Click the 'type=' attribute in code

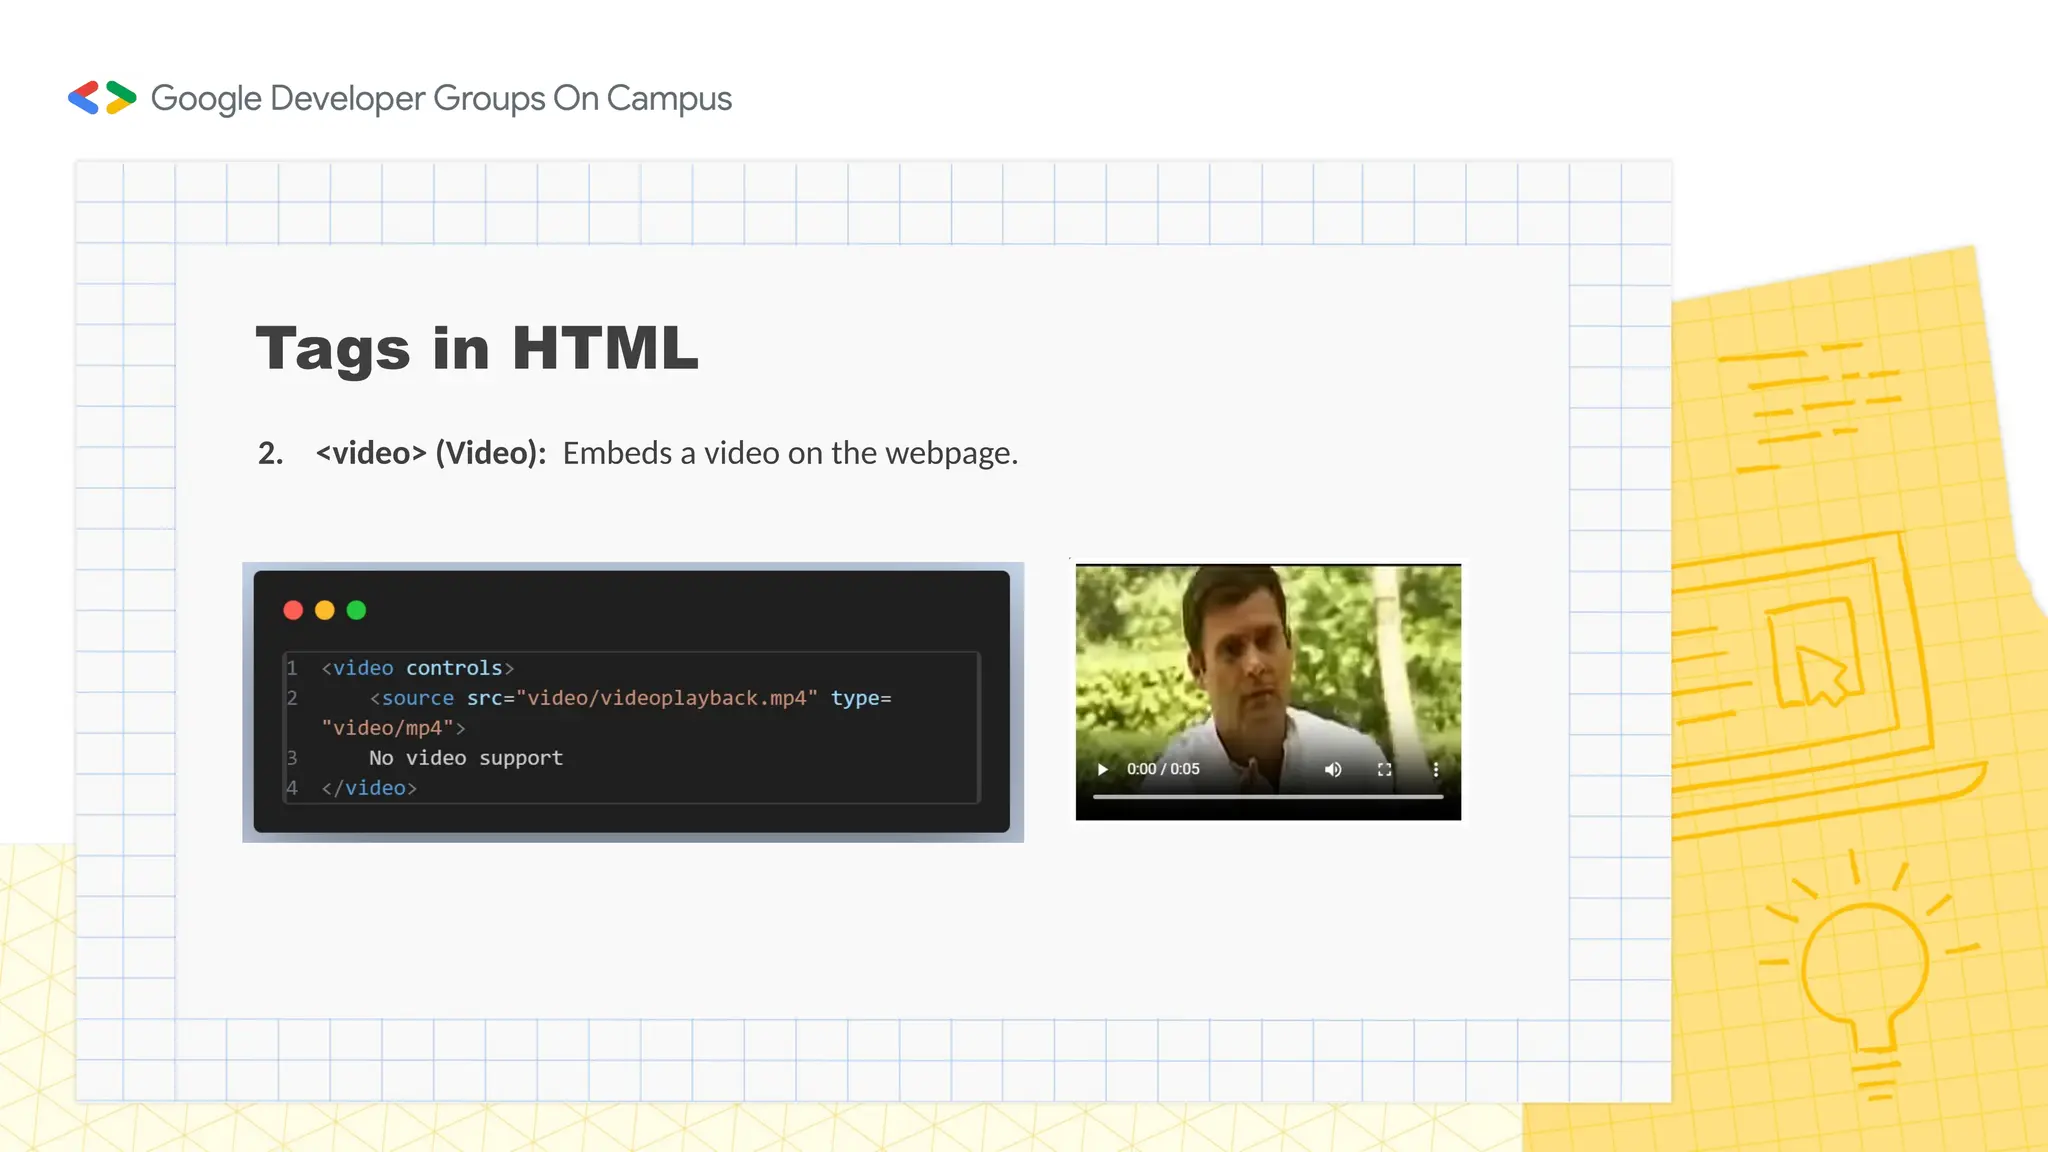pos(861,698)
